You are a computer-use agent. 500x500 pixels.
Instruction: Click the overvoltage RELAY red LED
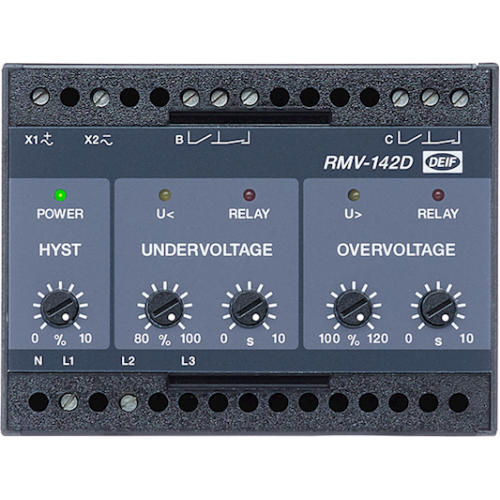(438, 195)
